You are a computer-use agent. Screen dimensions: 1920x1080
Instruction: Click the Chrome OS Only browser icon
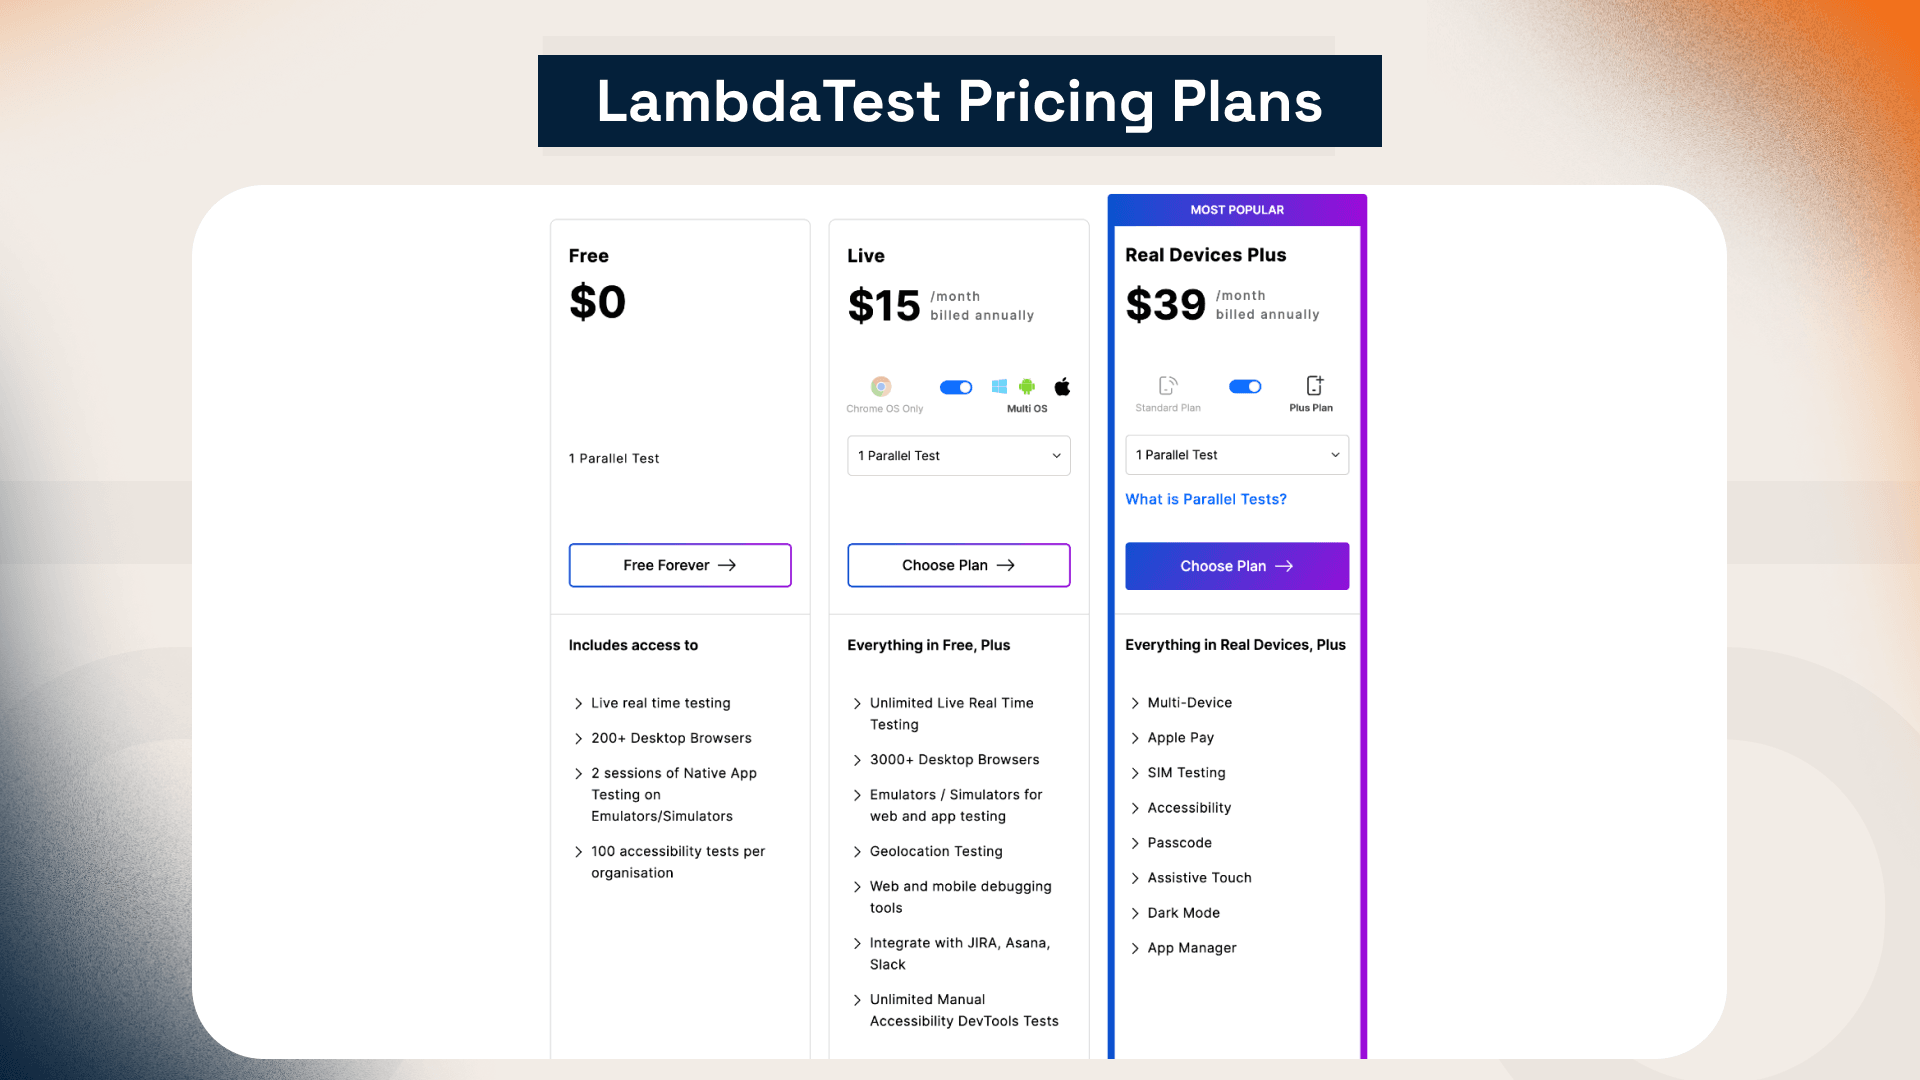[881, 386]
